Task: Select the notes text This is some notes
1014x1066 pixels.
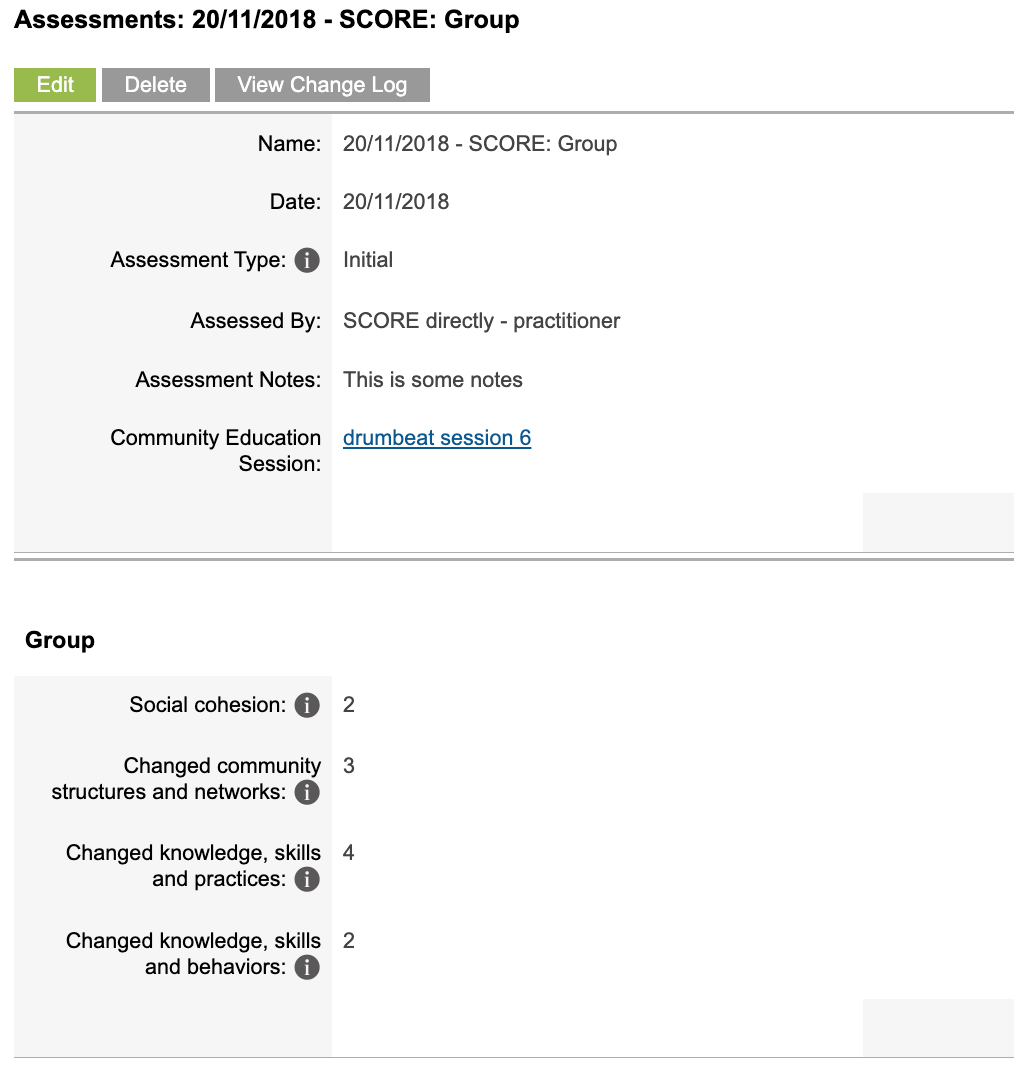Action: tap(432, 380)
